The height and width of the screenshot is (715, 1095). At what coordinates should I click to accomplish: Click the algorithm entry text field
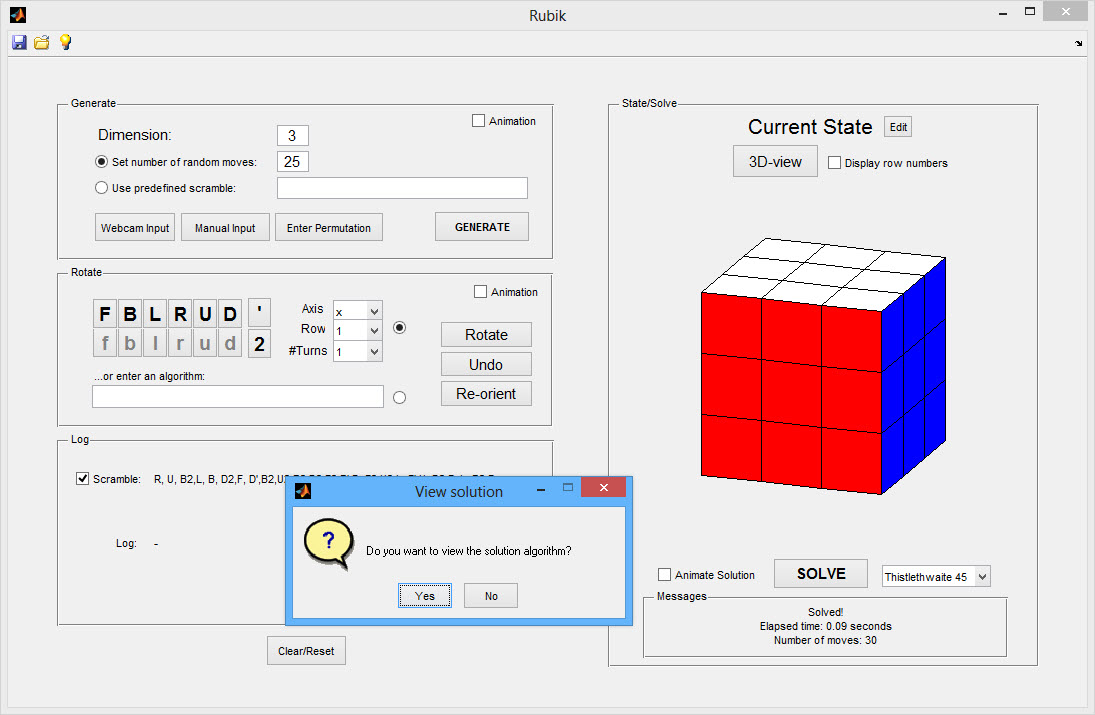tap(238, 397)
